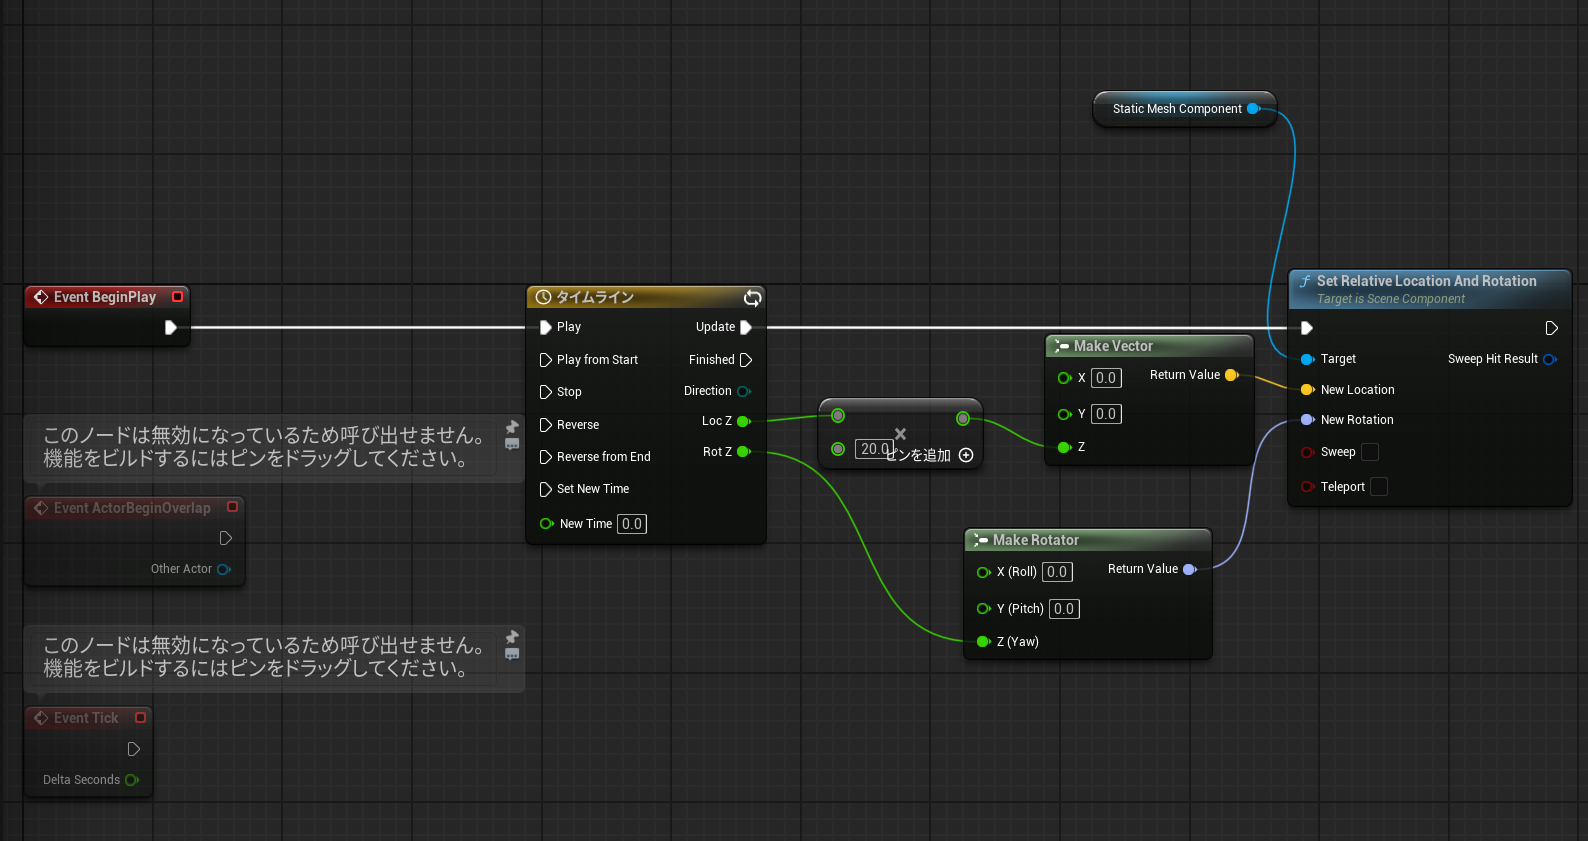The height and width of the screenshot is (841, 1588).
Task: Click the Loc Z output pin
Action: [x=744, y=422]
